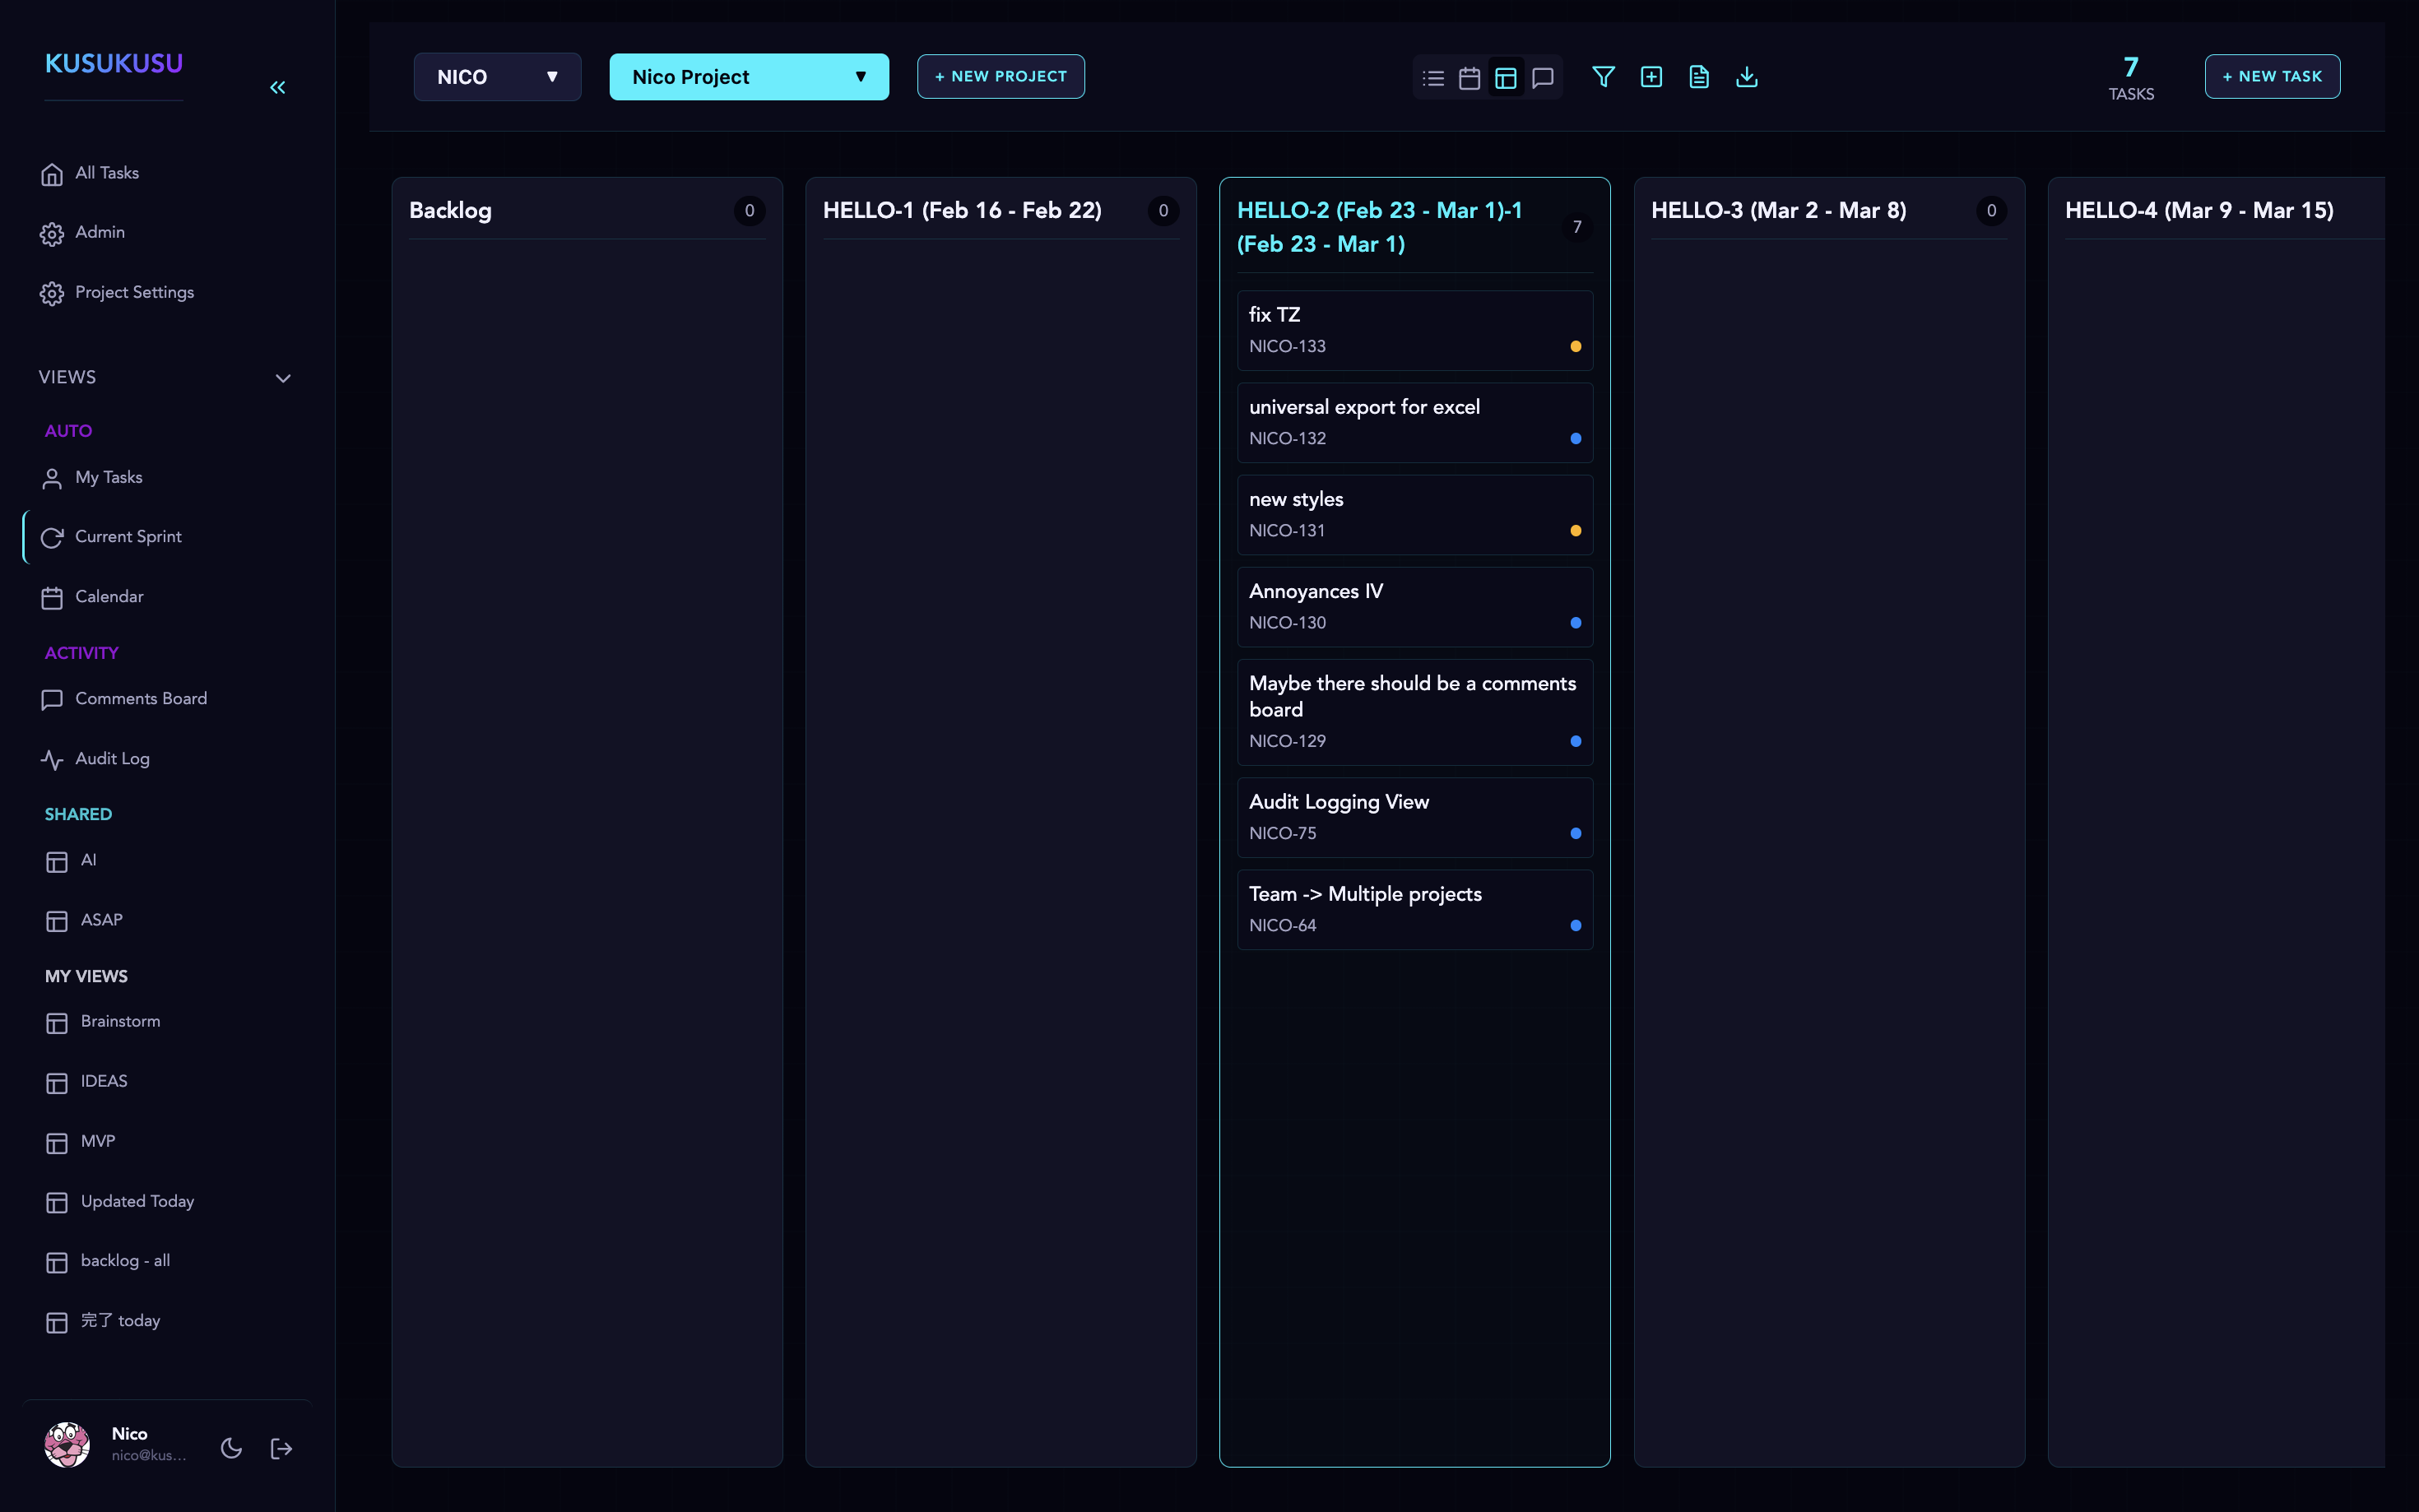This screenshot has height=1512, width=2419.
Task: Switch to the list view icon
Action: (1433, 77)
